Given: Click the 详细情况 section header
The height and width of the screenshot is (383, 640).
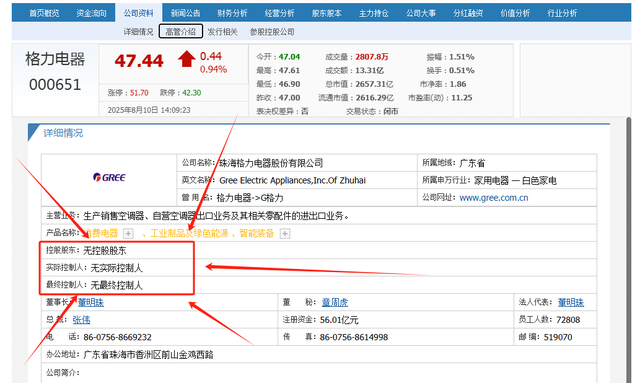Looking at the screenshot, I should (x=63, y=133).
